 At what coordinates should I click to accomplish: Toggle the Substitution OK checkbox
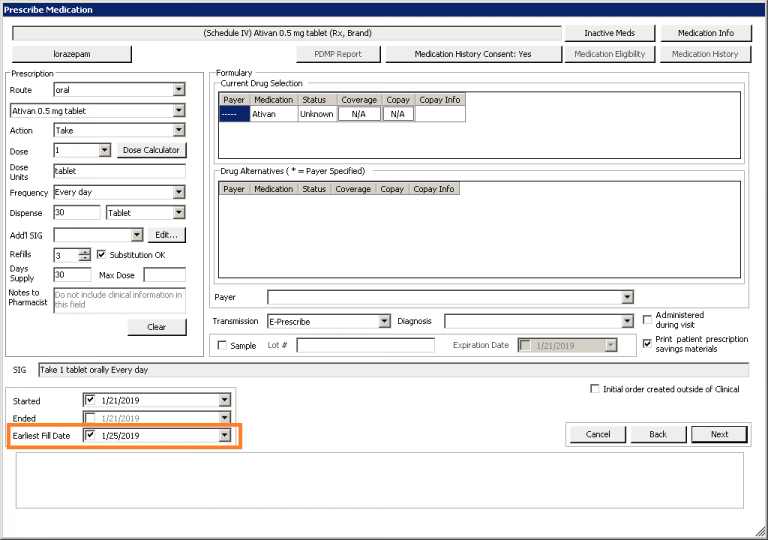(101, 254)
